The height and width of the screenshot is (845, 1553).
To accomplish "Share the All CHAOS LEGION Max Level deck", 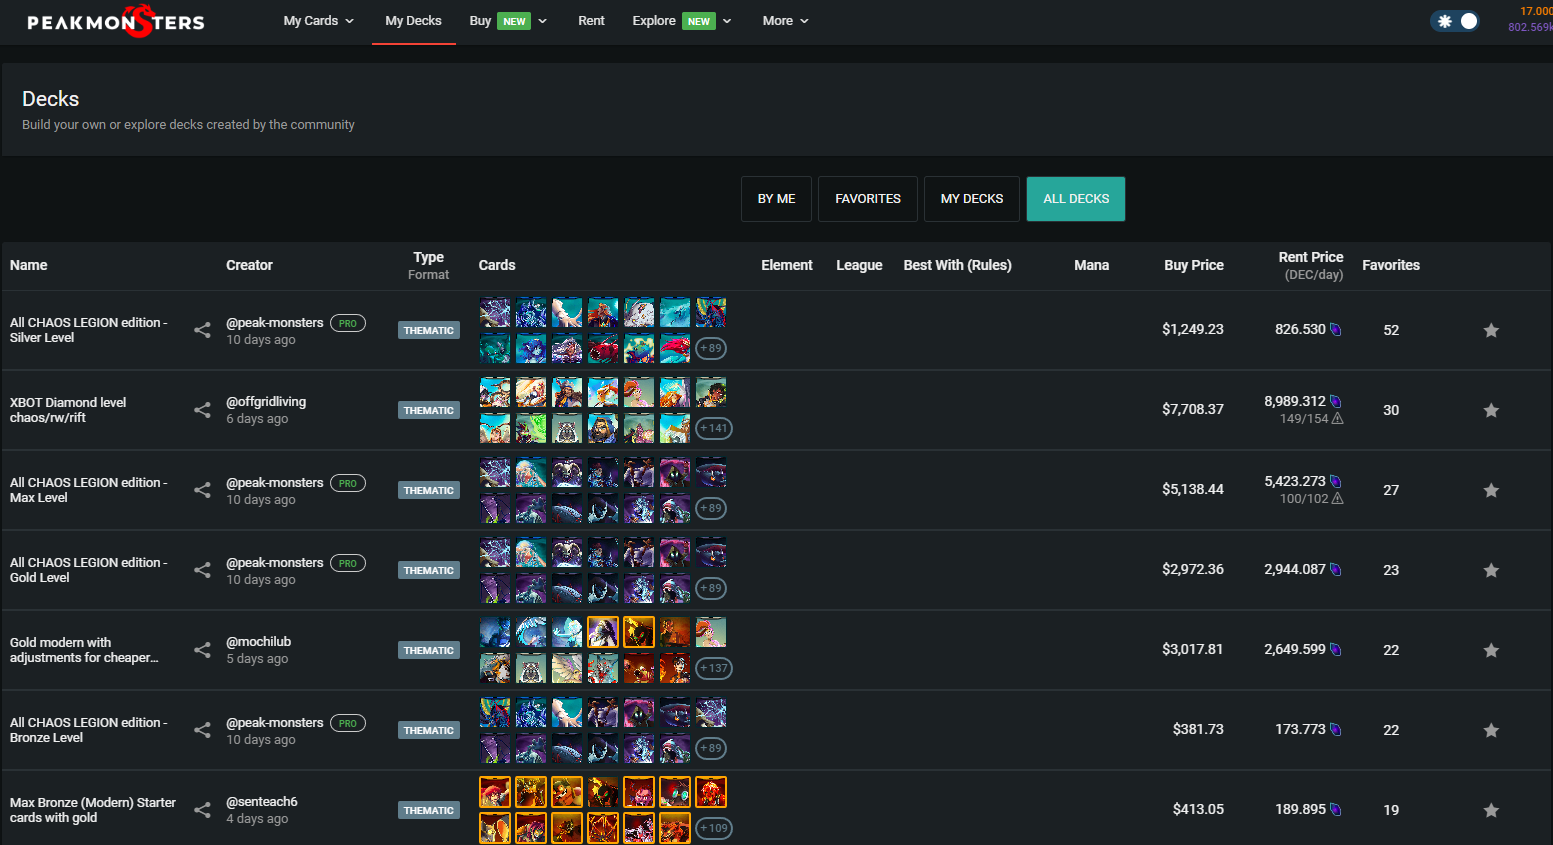I will pos(202,490).
